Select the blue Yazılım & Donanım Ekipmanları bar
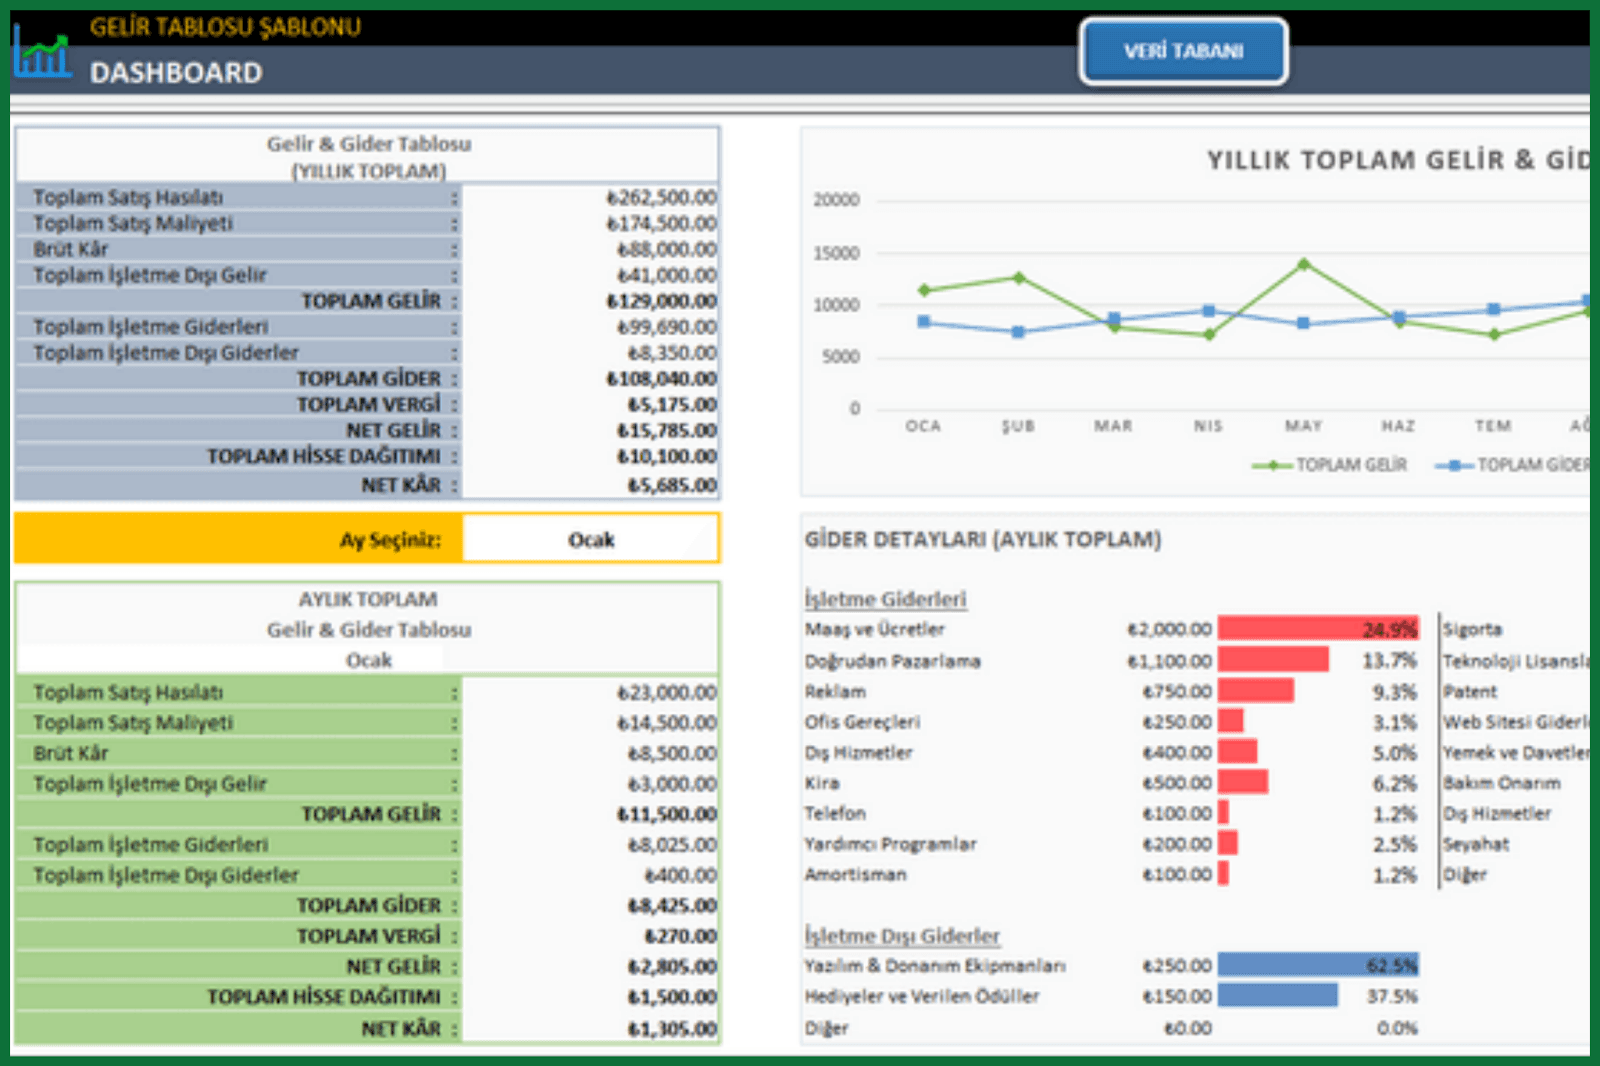 [x=1317, y=966]
